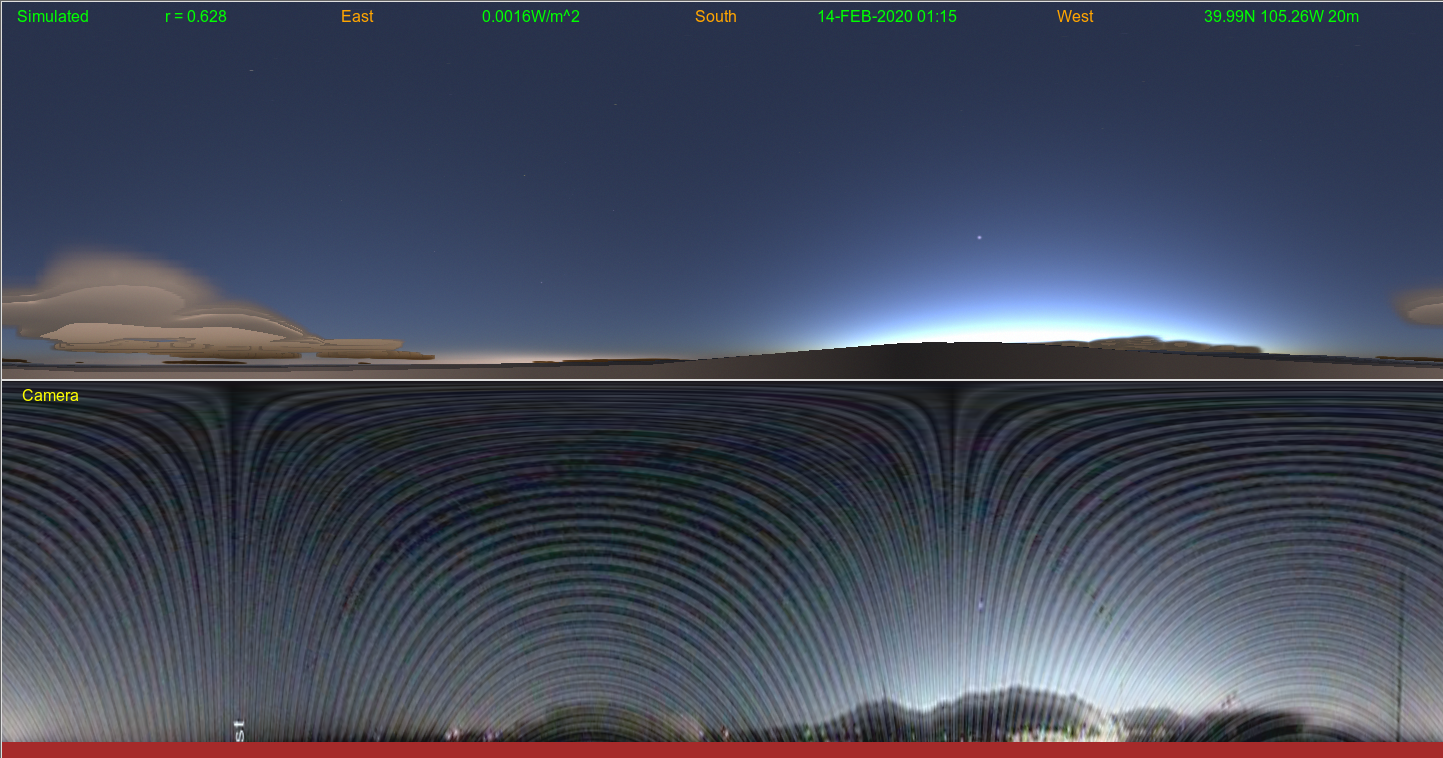Click the "r = 0.628" correlation value
Screen dimensions: 1443x758
[x=196, y=17]
